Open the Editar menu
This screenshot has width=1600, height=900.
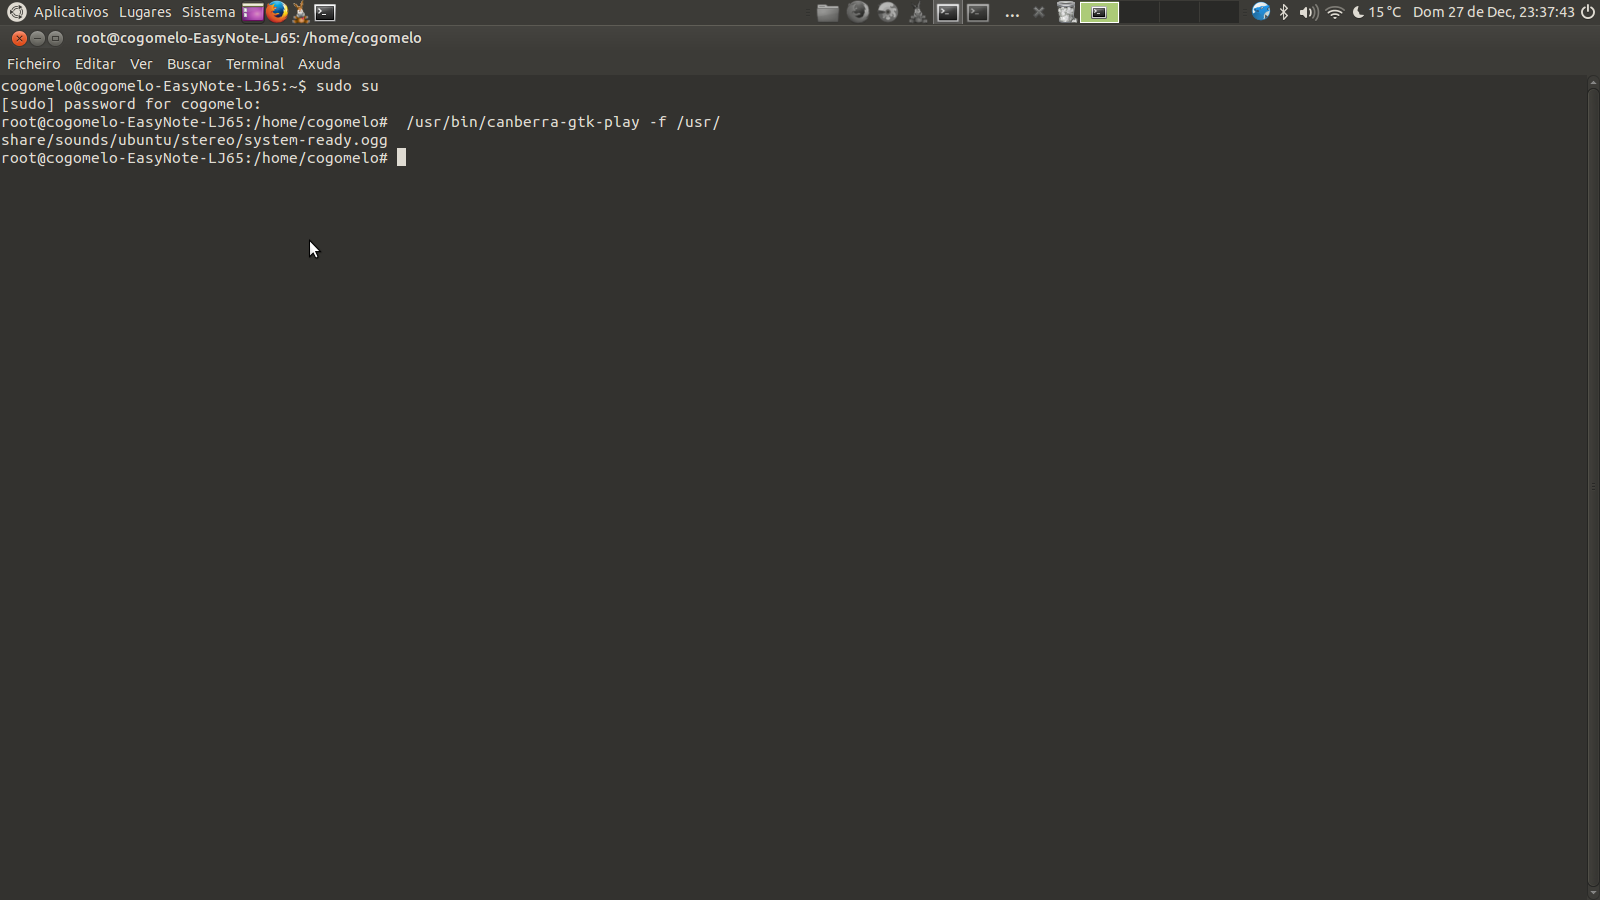(x=95, y=64)
